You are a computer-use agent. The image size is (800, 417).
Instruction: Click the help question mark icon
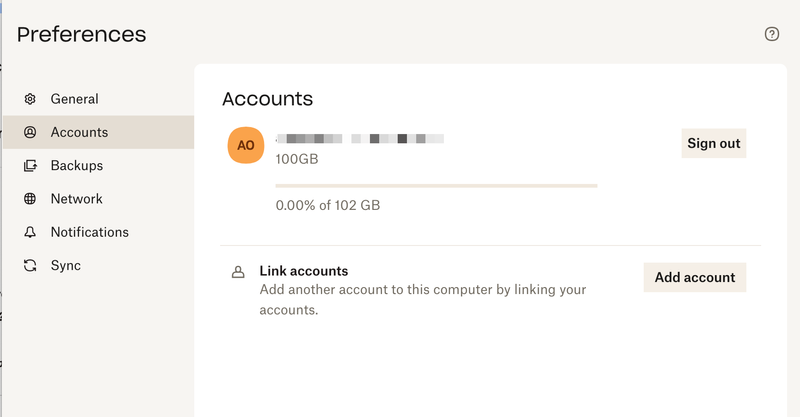pyautogui.click(x=771, y=34)
